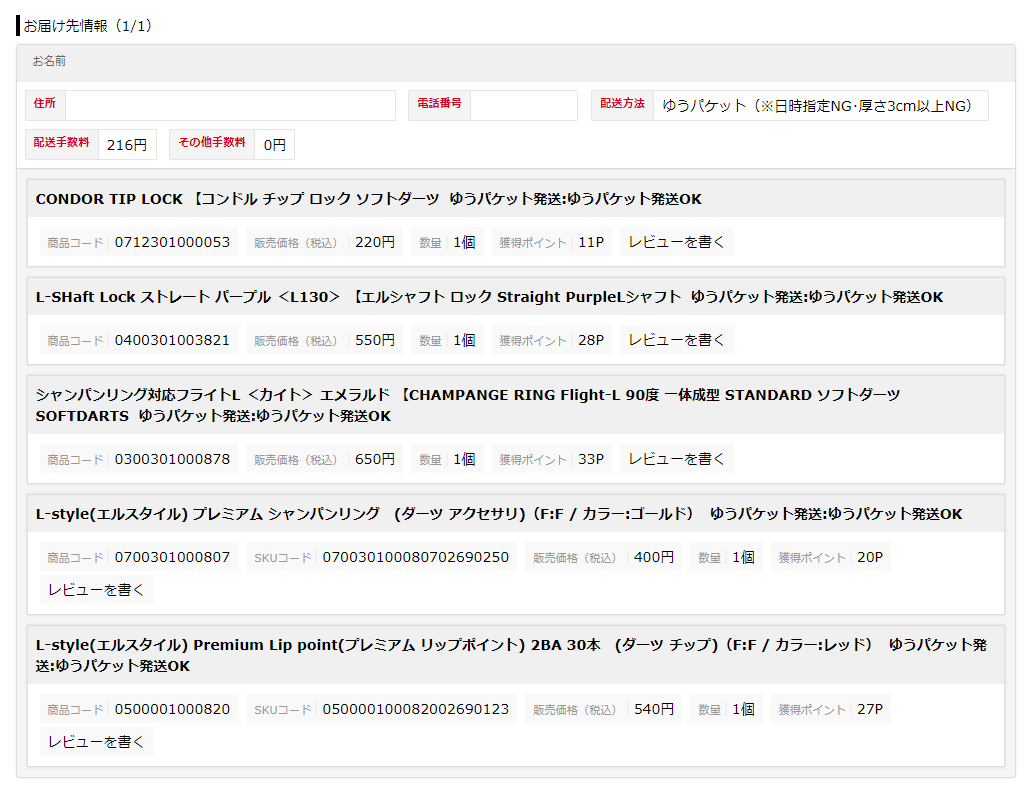1028x788 pixels.
Task: Open L-style プレミアム シャンパンリング product title
Action: click(499, 514)
